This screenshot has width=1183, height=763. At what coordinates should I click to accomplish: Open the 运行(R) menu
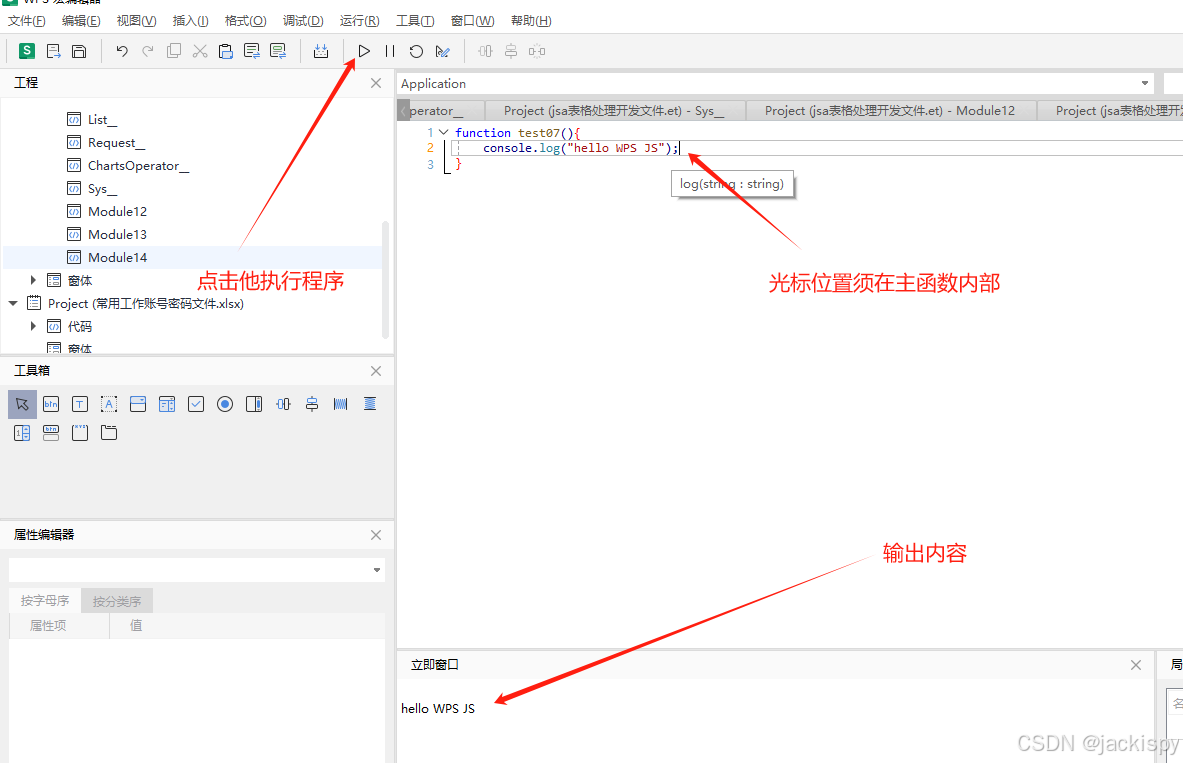pyautogui.click(x=359, y=20)
